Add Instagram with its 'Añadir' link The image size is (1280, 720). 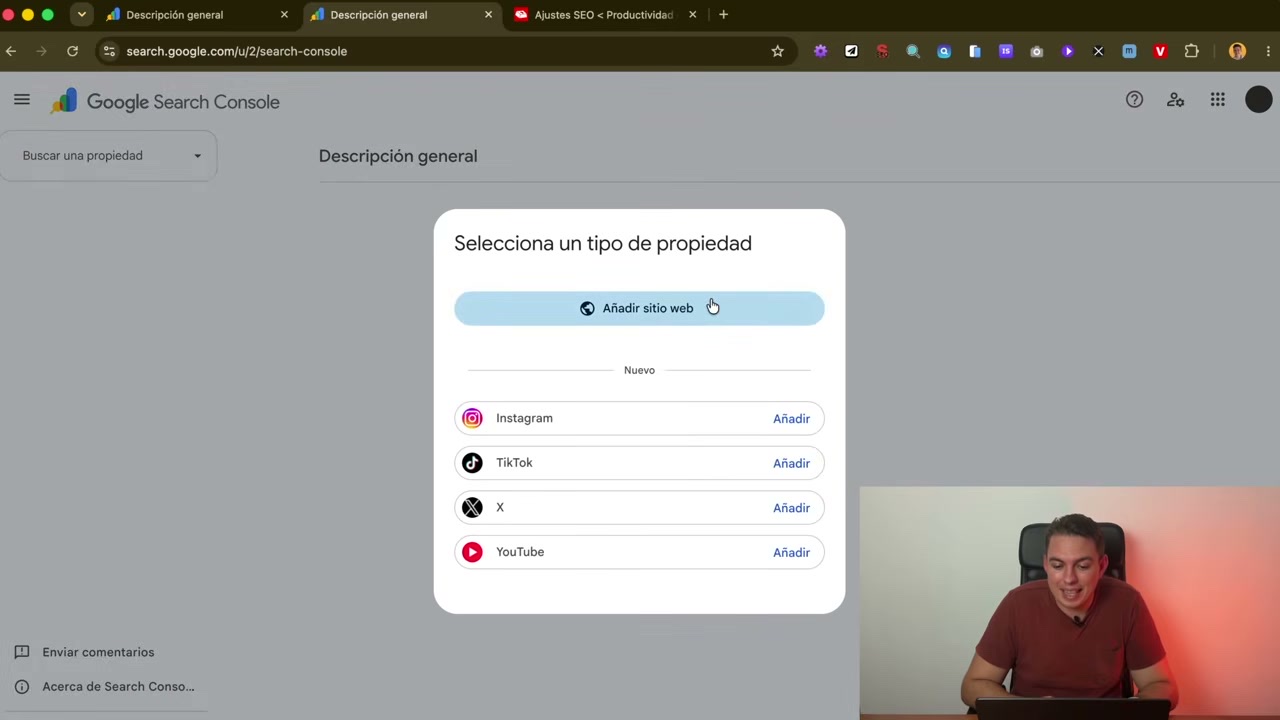pos(791,419)
